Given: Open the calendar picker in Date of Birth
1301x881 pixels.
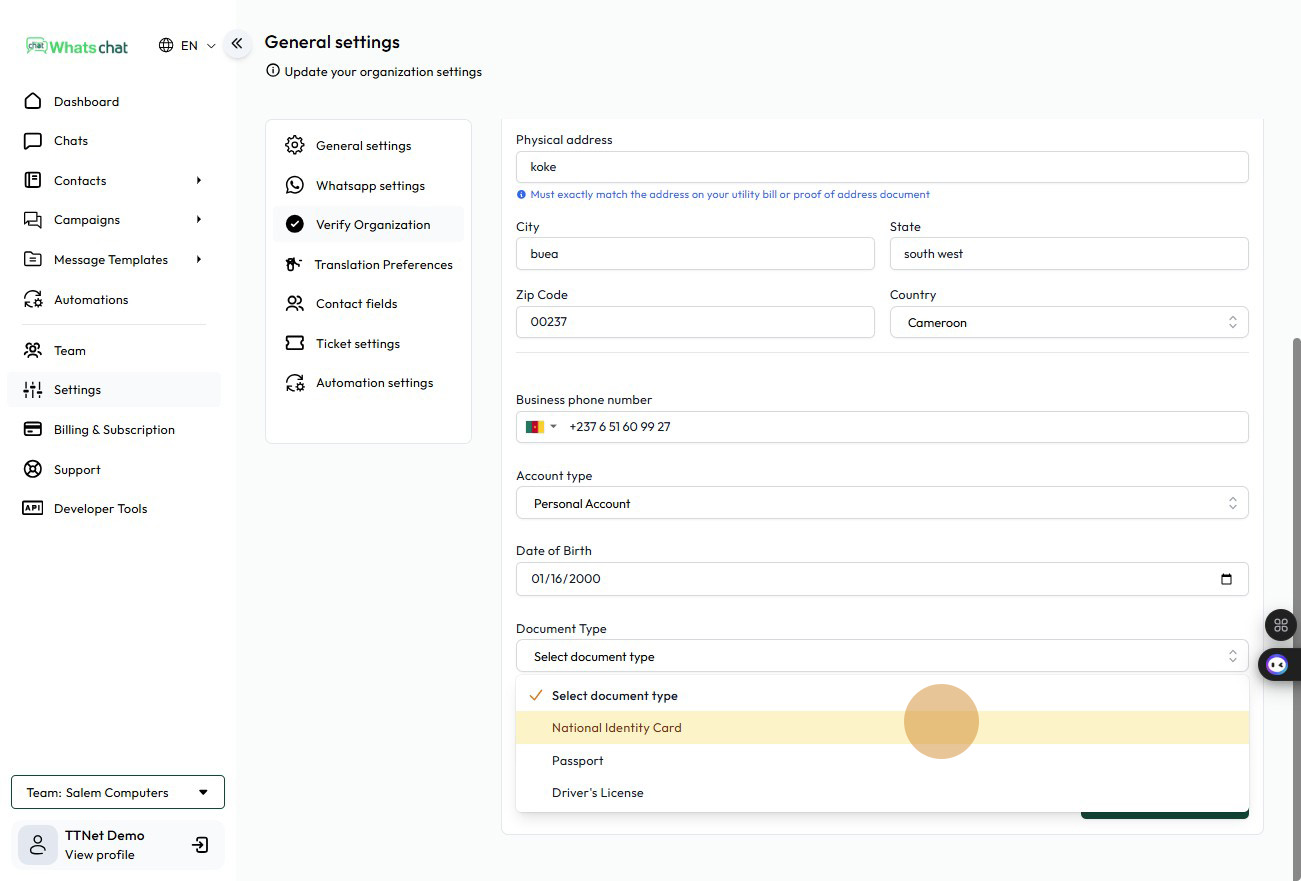Looking at the screenshot, I should click(x=1226, y=579).
